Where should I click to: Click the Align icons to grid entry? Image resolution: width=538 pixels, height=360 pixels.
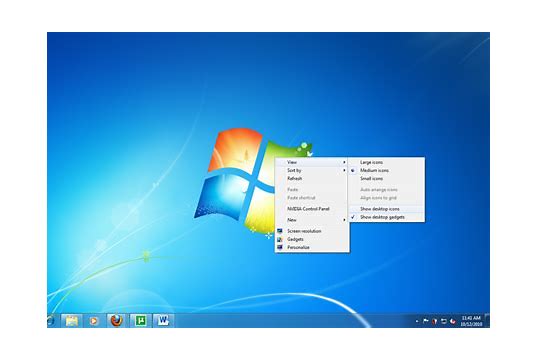point(387,198)
